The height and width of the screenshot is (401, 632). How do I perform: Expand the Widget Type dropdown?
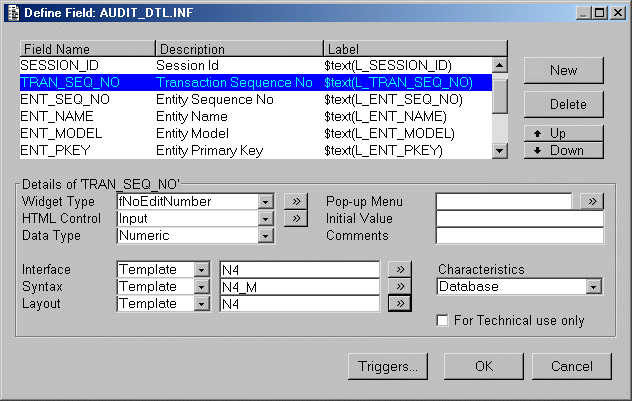tap(265, 201)
